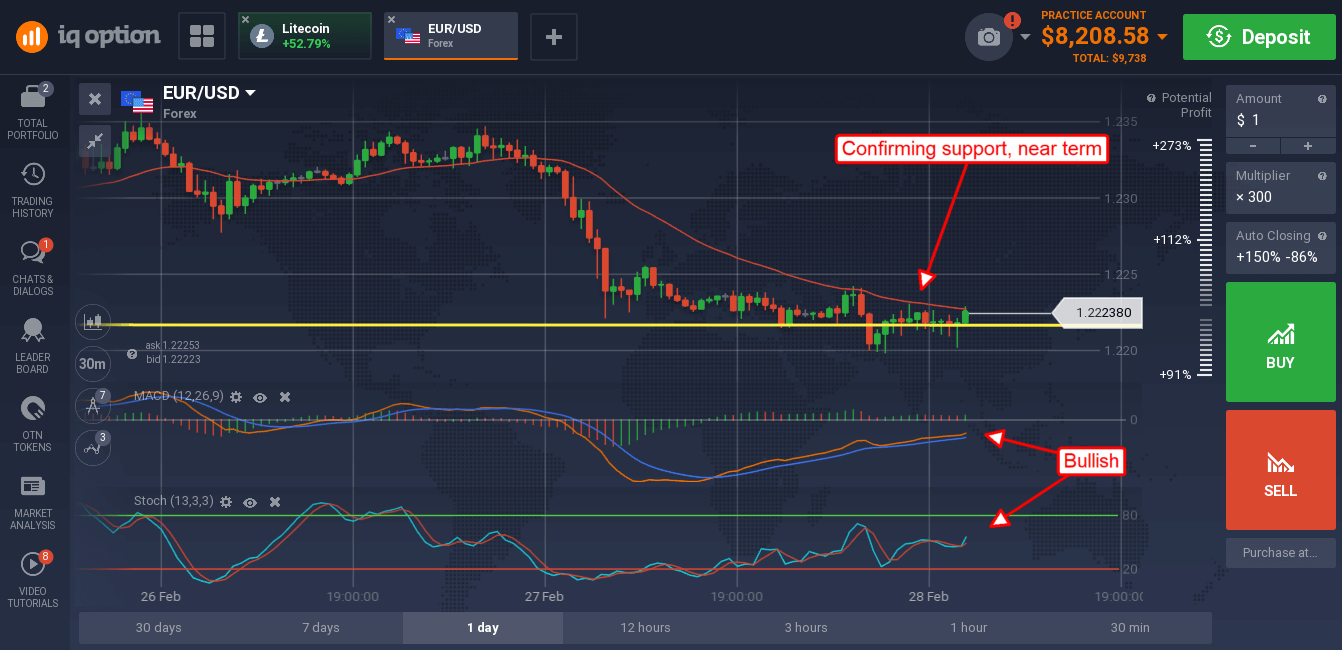Viewport: 1342px width, 650px height.
Task: Select the 30 days timeframe
Action: click(159, 628)
